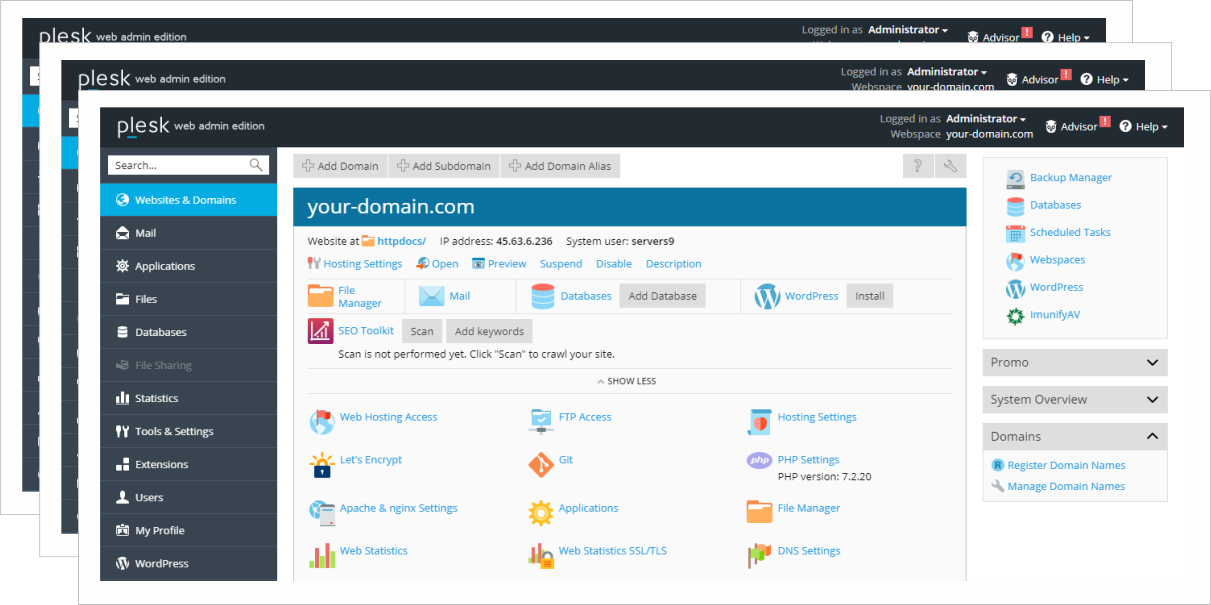Click the WordPress icon in the left sidebar
The height and width of the screenshot is (605, 1211).
tap(123, 563)
